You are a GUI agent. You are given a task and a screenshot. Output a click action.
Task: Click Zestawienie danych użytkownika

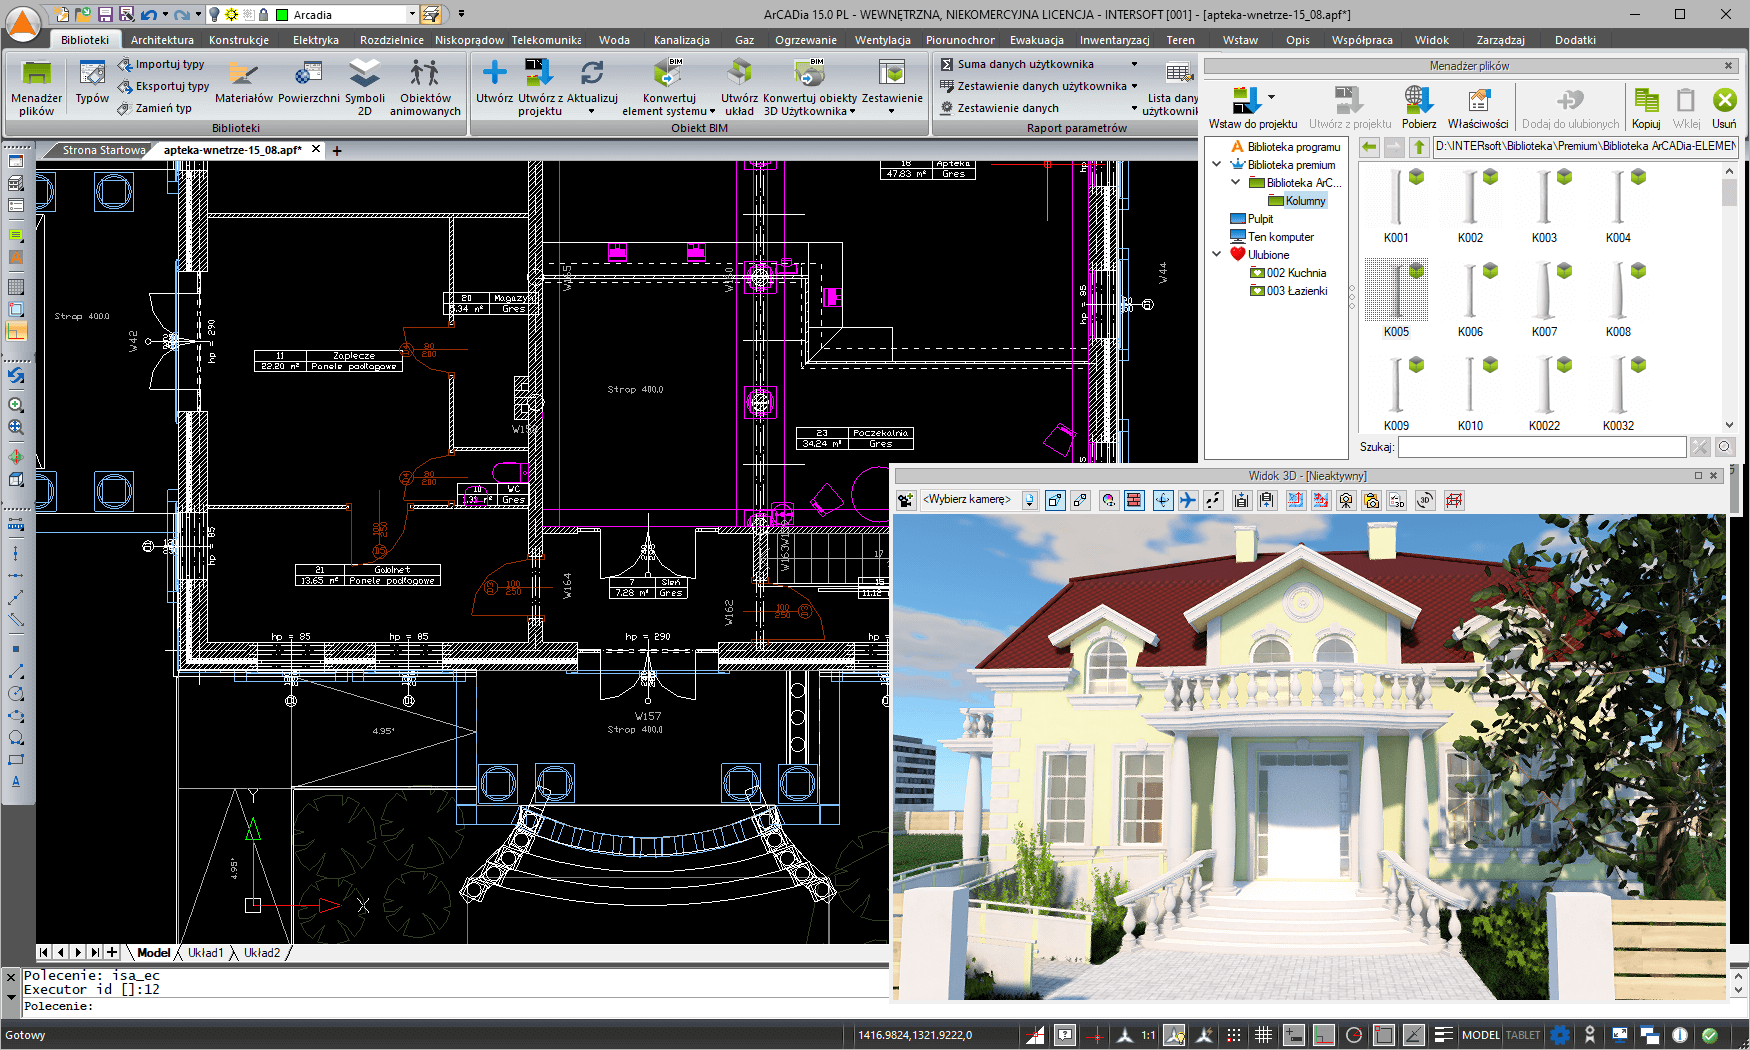(1033, 86)
